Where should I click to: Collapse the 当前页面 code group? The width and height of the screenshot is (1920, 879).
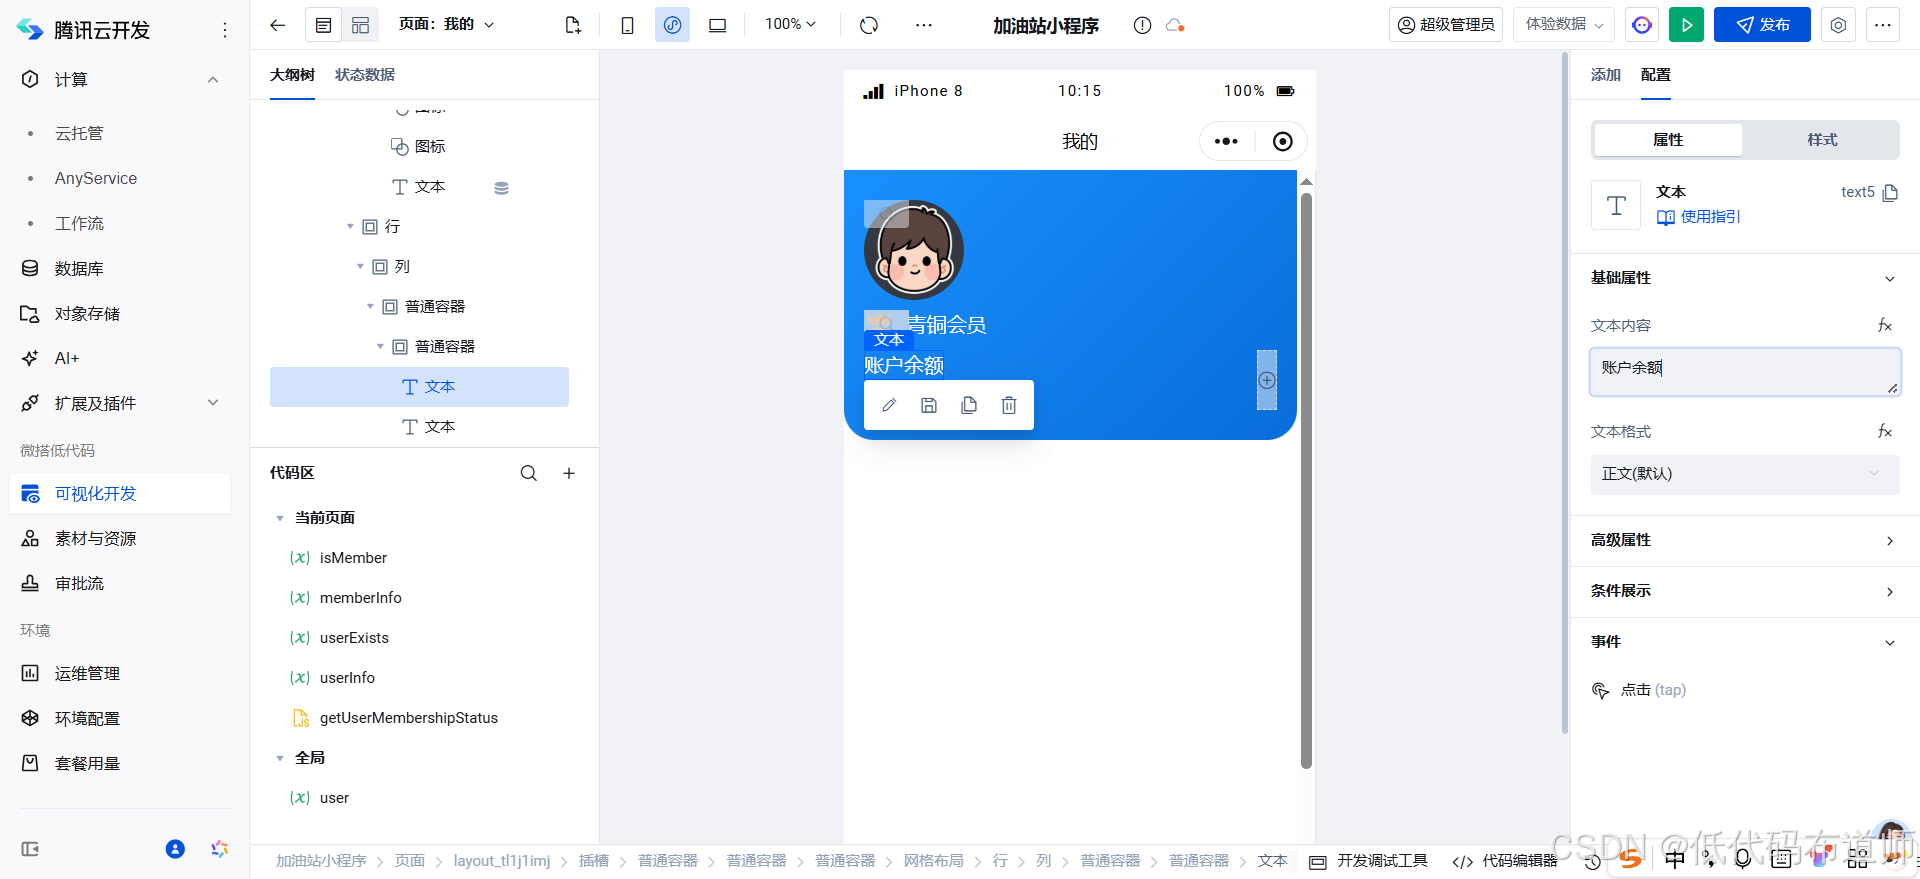coord(280,518)
